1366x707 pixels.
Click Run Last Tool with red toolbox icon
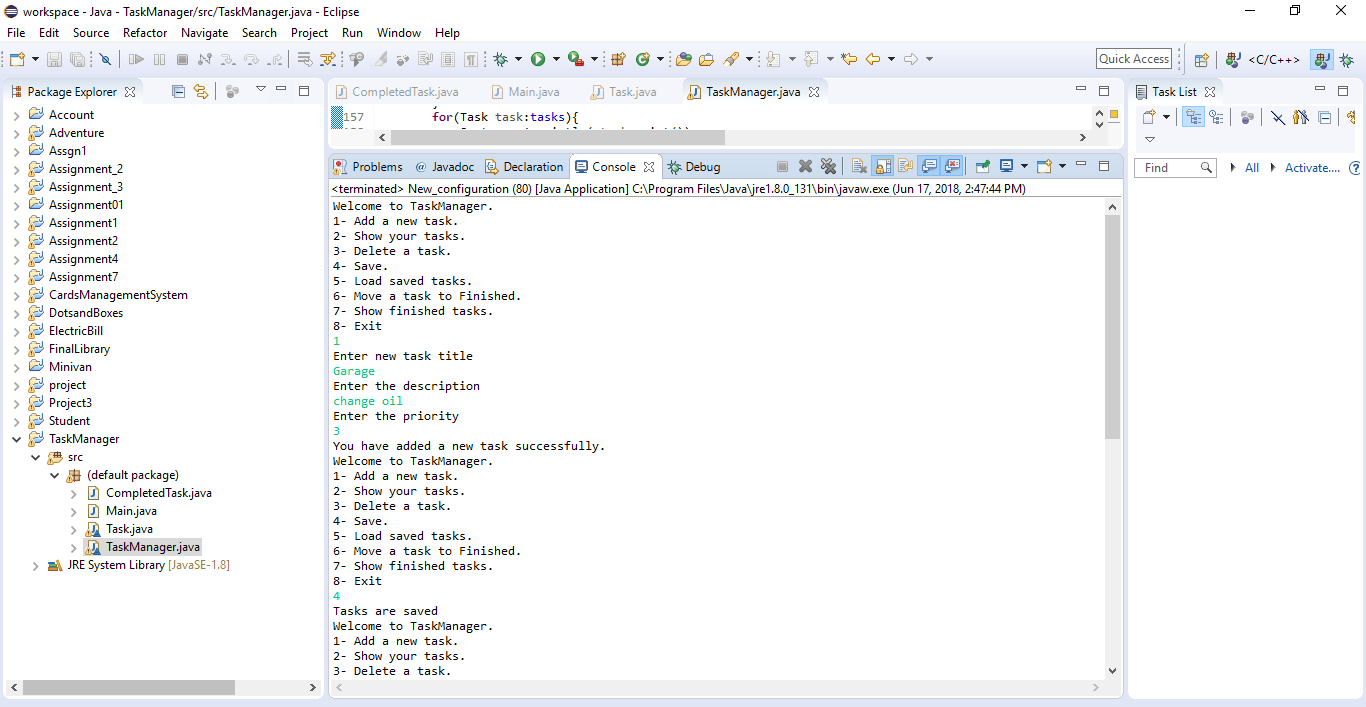(575, 59)
